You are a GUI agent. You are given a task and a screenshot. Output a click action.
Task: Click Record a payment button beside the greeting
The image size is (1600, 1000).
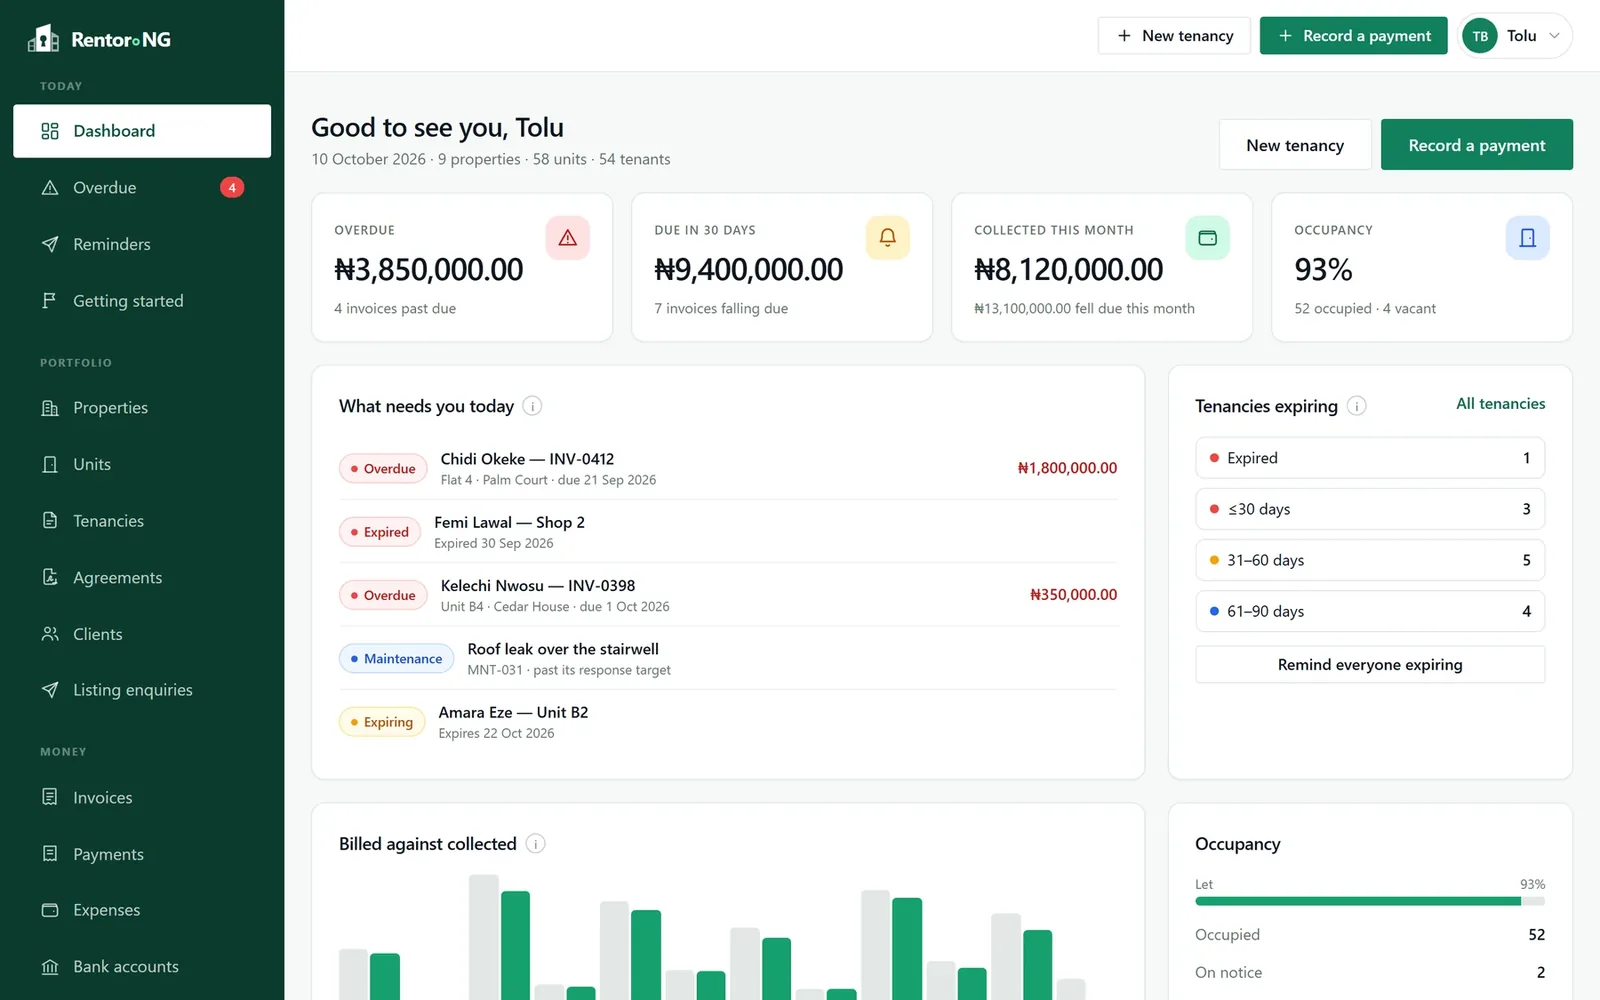point(1477,145)
